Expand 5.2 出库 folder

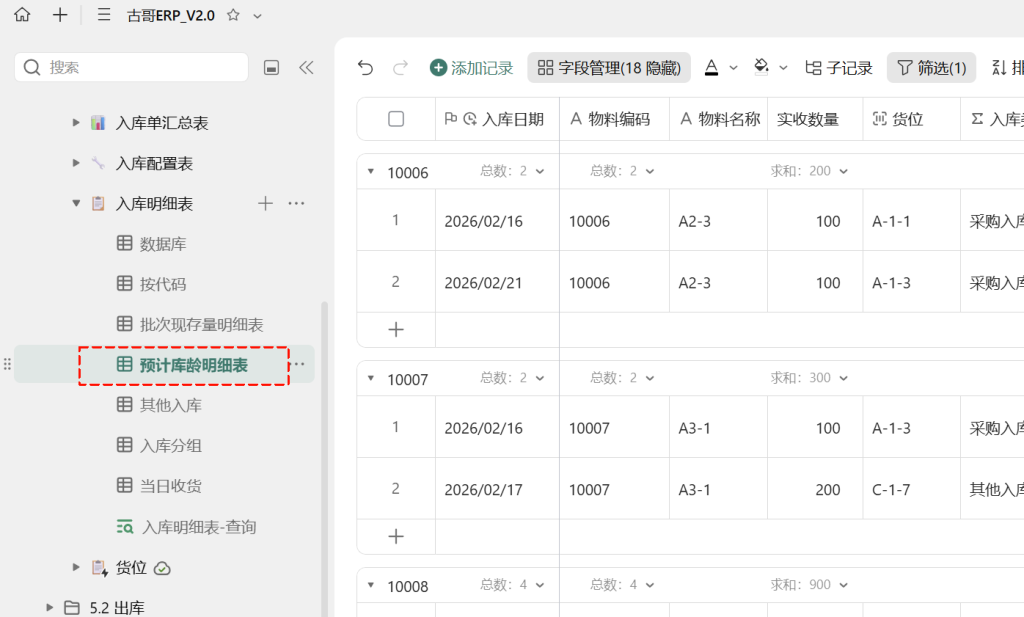[50, 607]
